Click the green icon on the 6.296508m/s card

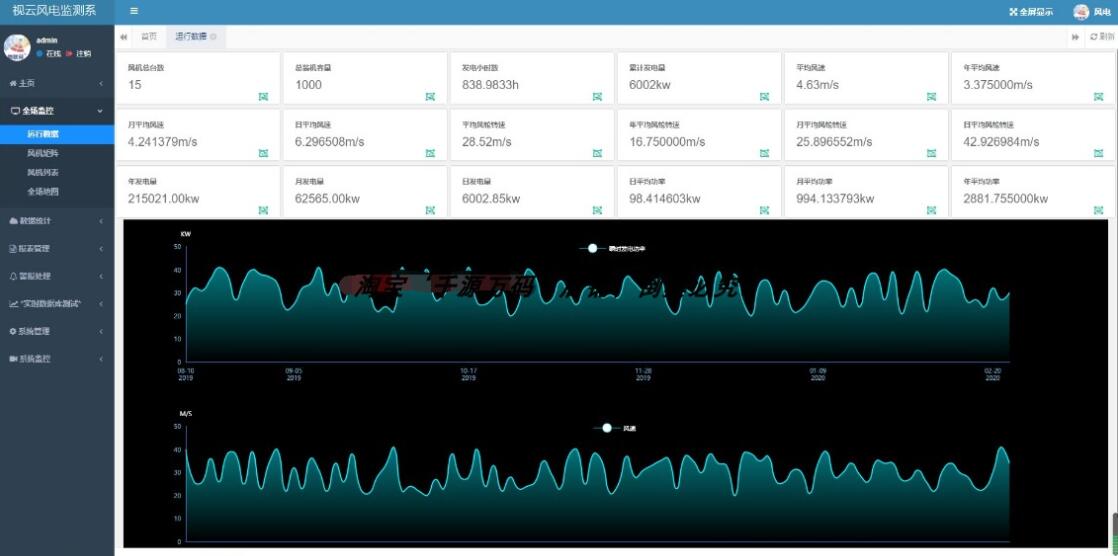(430, 153)
